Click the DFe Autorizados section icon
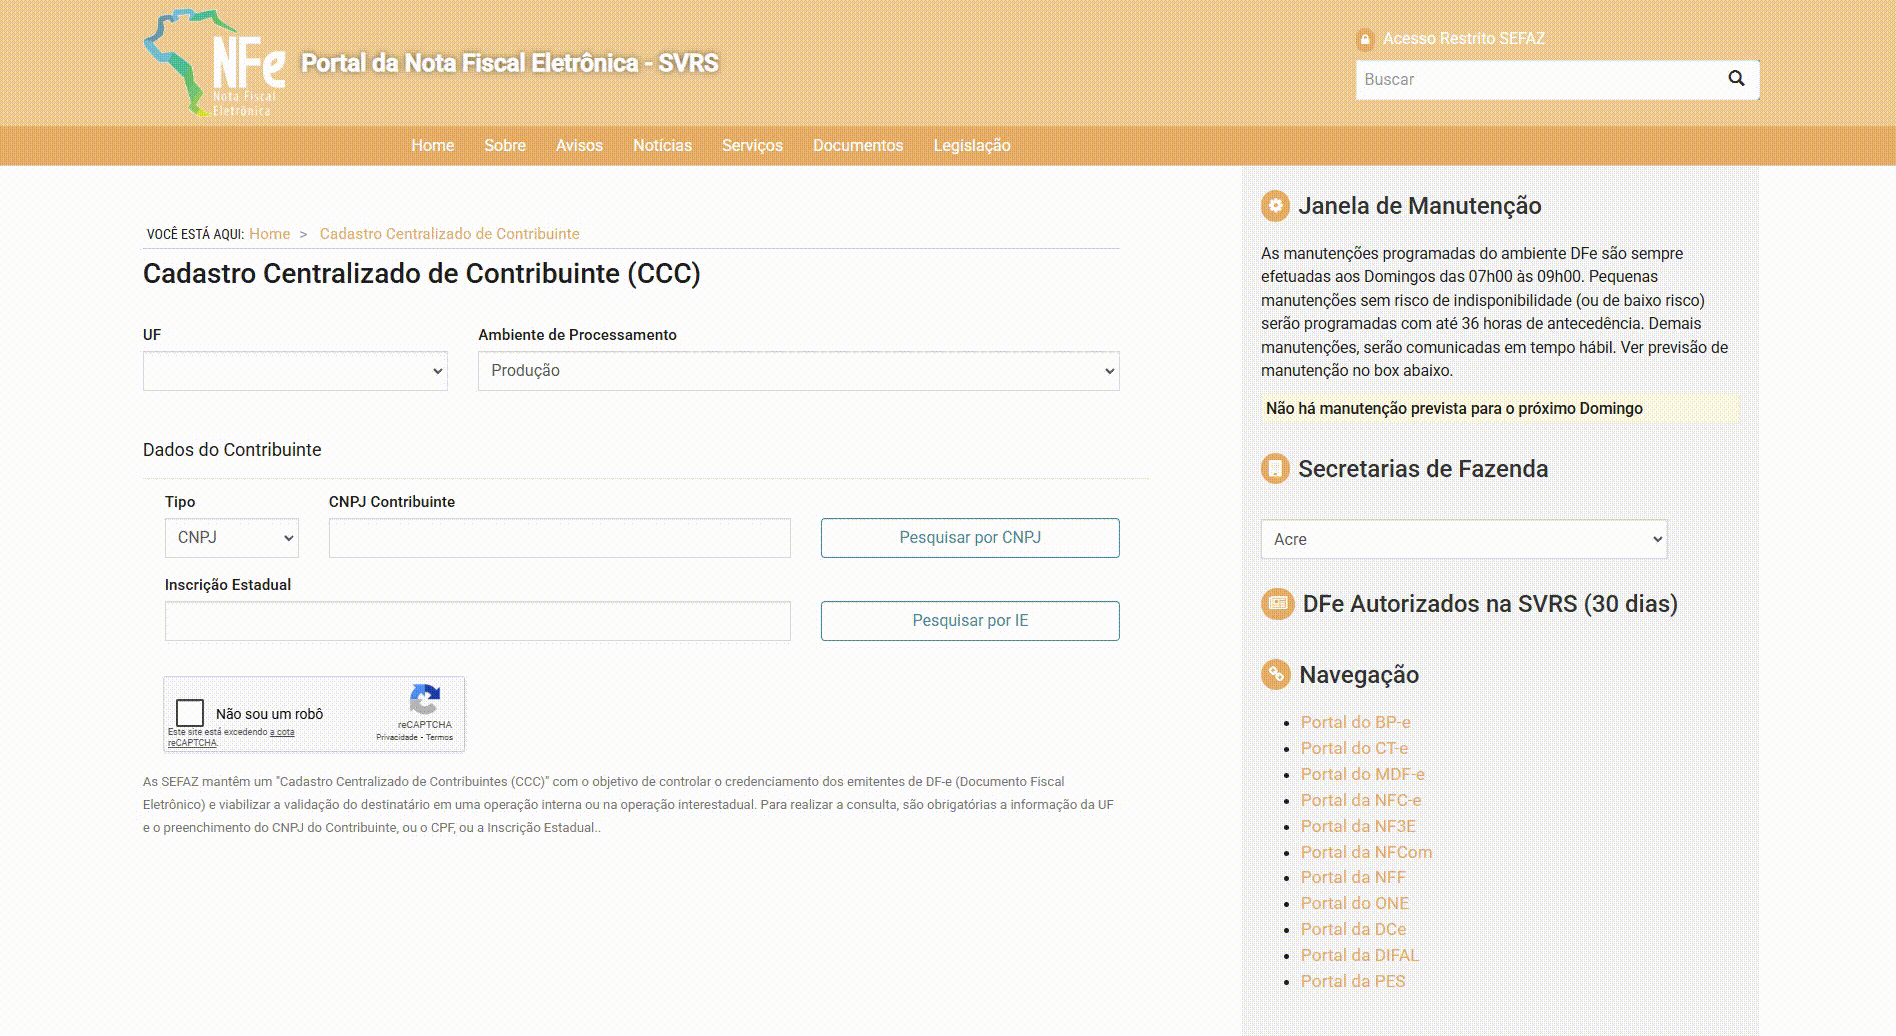Screen dimensions: 1896x1036 (x=1277, y=604)
